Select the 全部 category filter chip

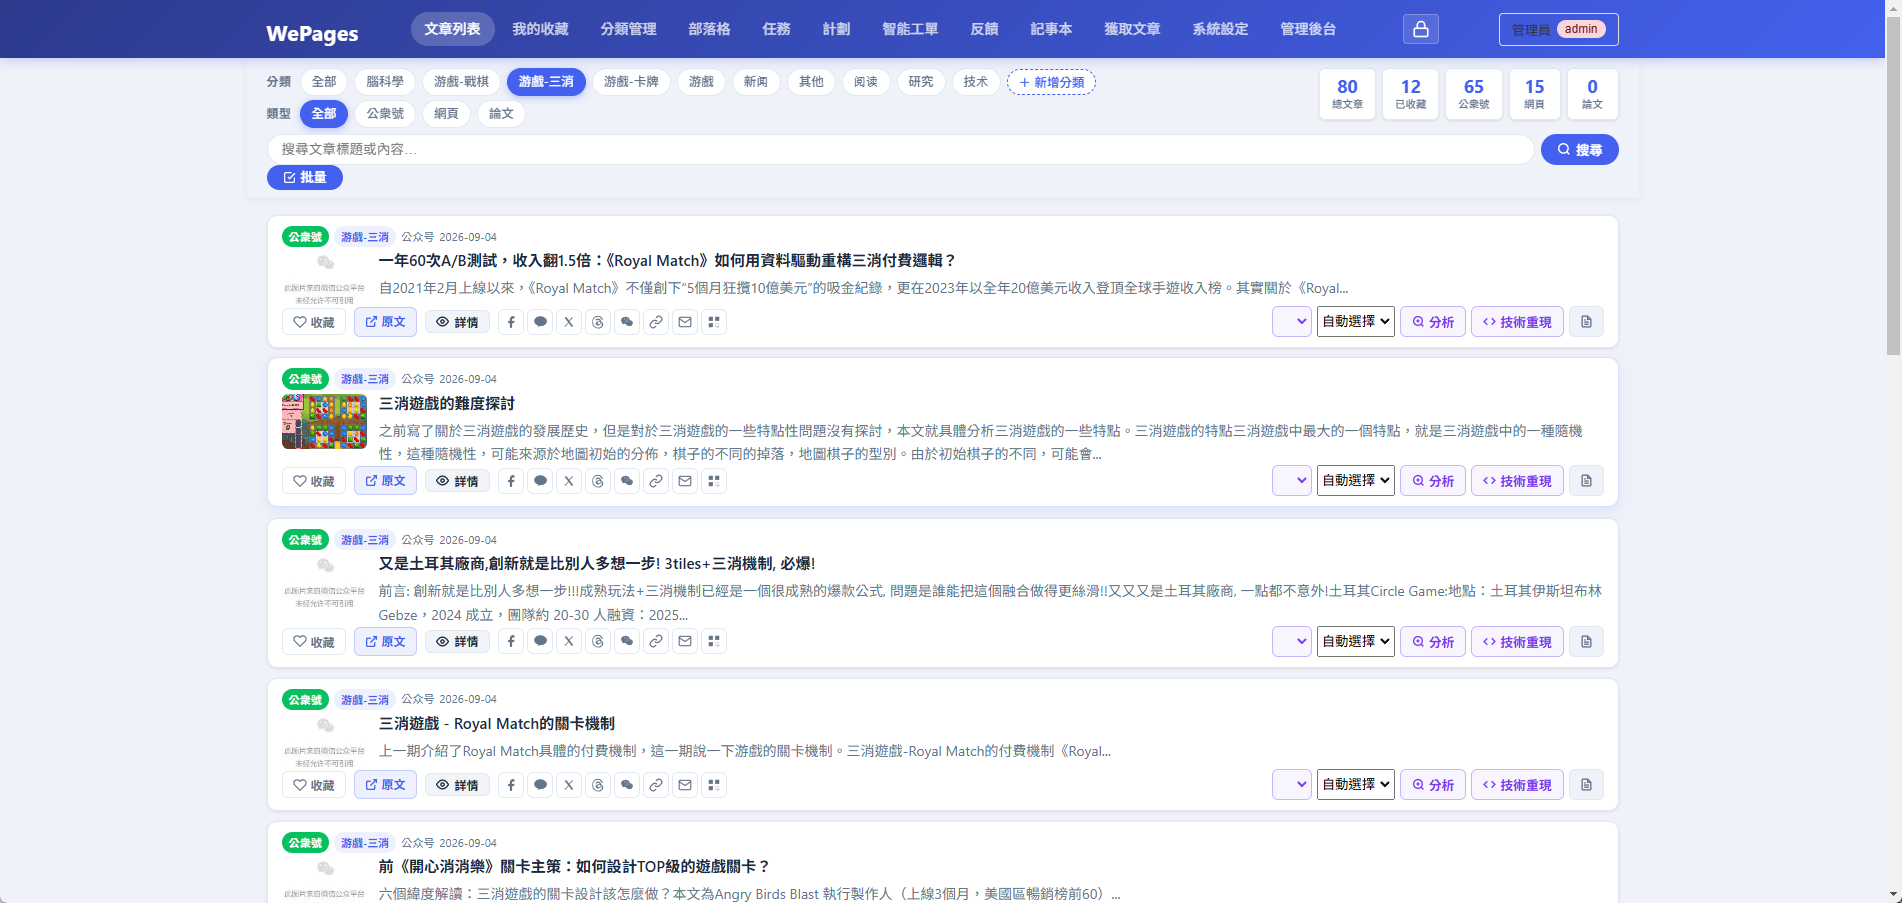pyautogui.click(x=324, y=82)
